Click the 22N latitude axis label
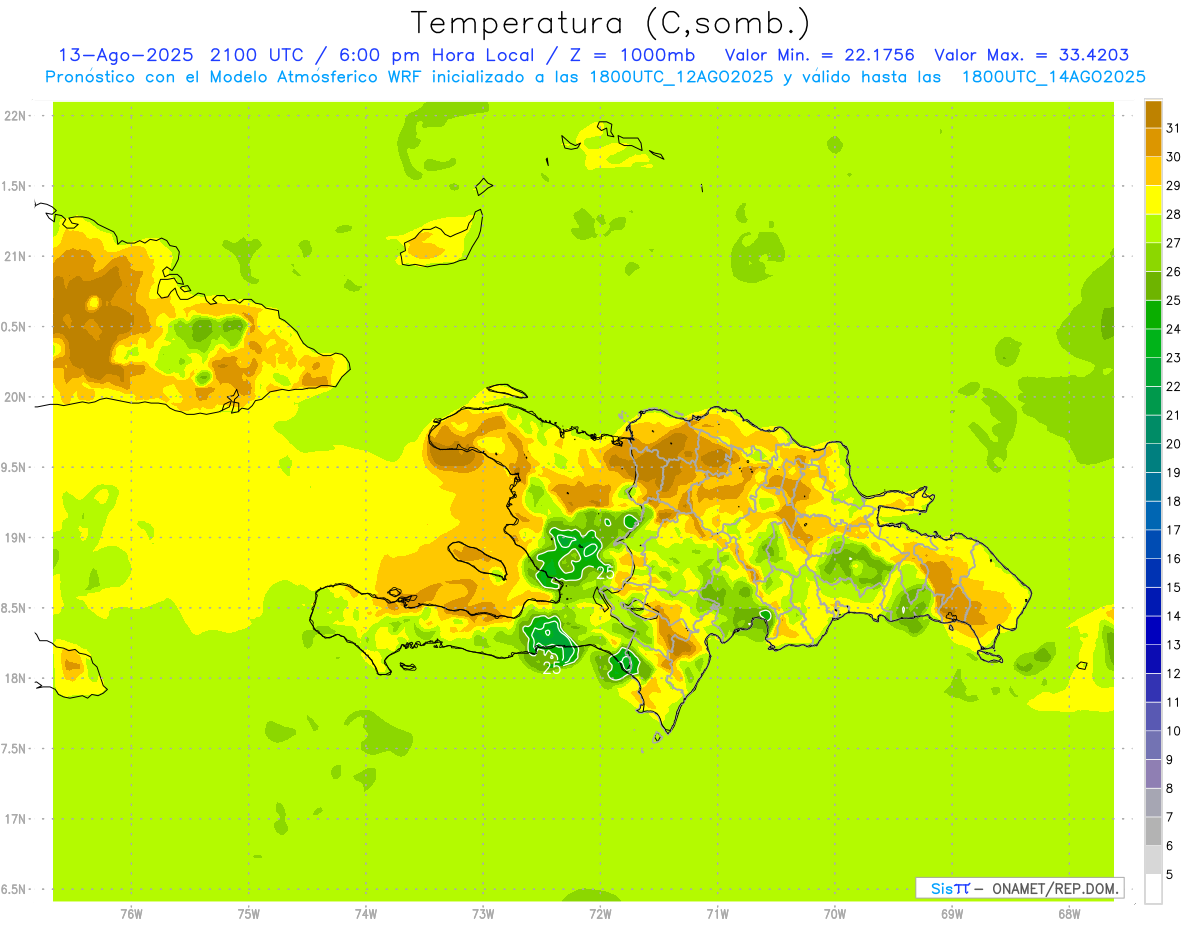The width and height of the screenshot is (1200, 927). pos(14,116)
